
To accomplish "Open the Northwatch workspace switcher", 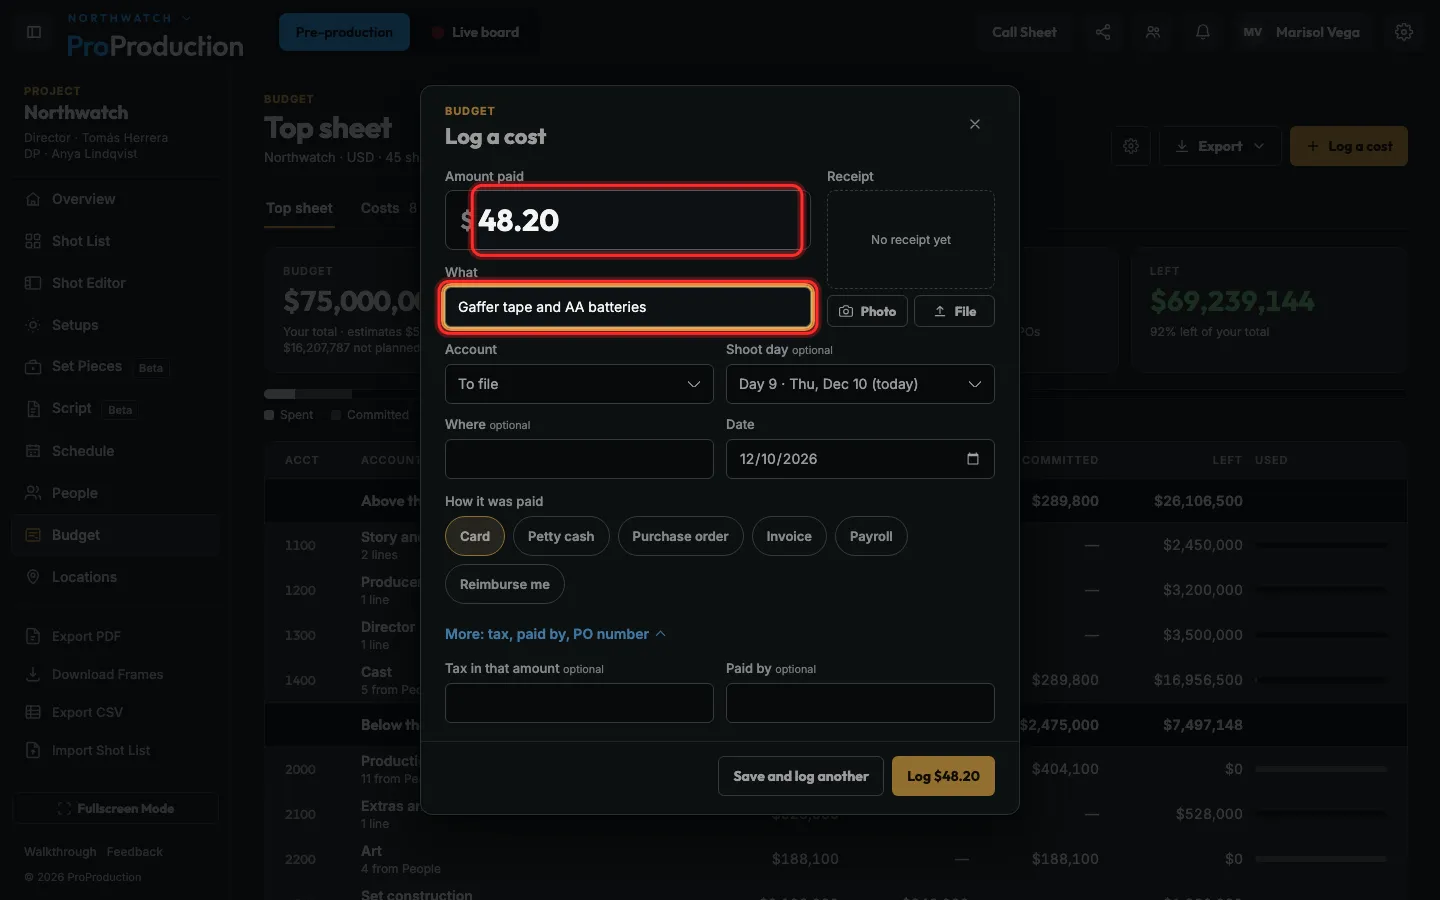I will click(x=129, y=18).
